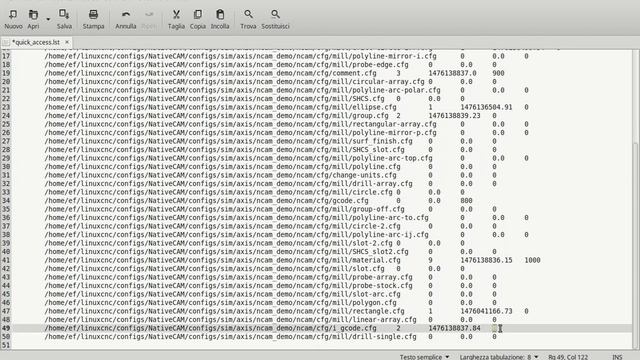Image resolution: width=640 pixels, height=360 pixels.
Task: Click the vertical scrollbar of the editor
Action: [635, 245]
